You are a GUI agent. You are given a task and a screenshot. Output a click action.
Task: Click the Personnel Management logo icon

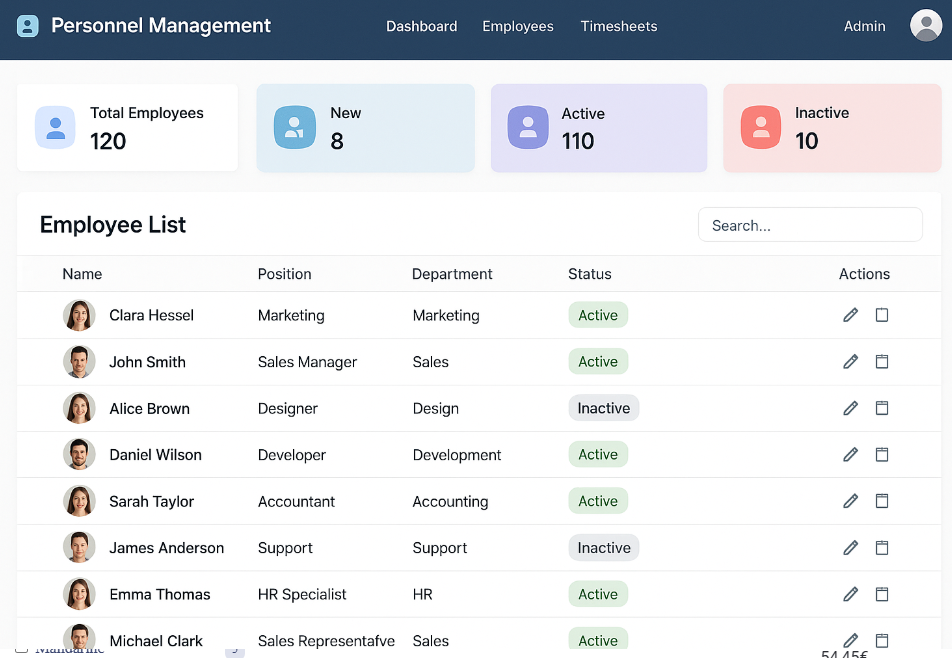(28, 26)
